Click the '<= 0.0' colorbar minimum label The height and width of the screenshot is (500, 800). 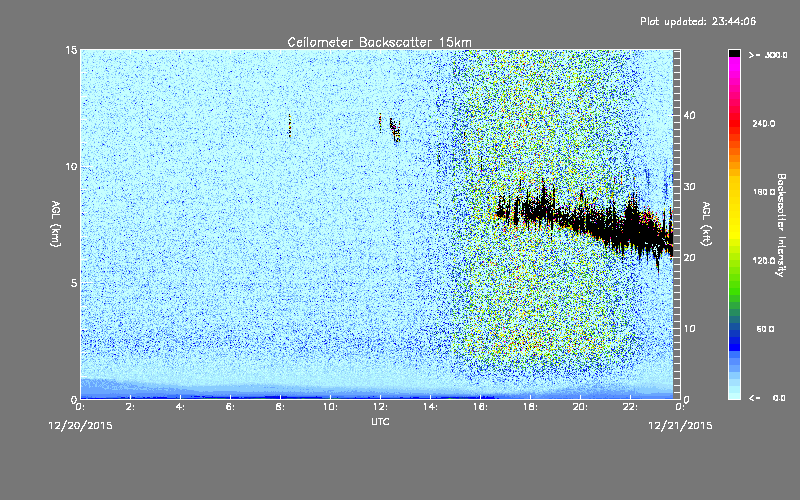tap(768, 397)
